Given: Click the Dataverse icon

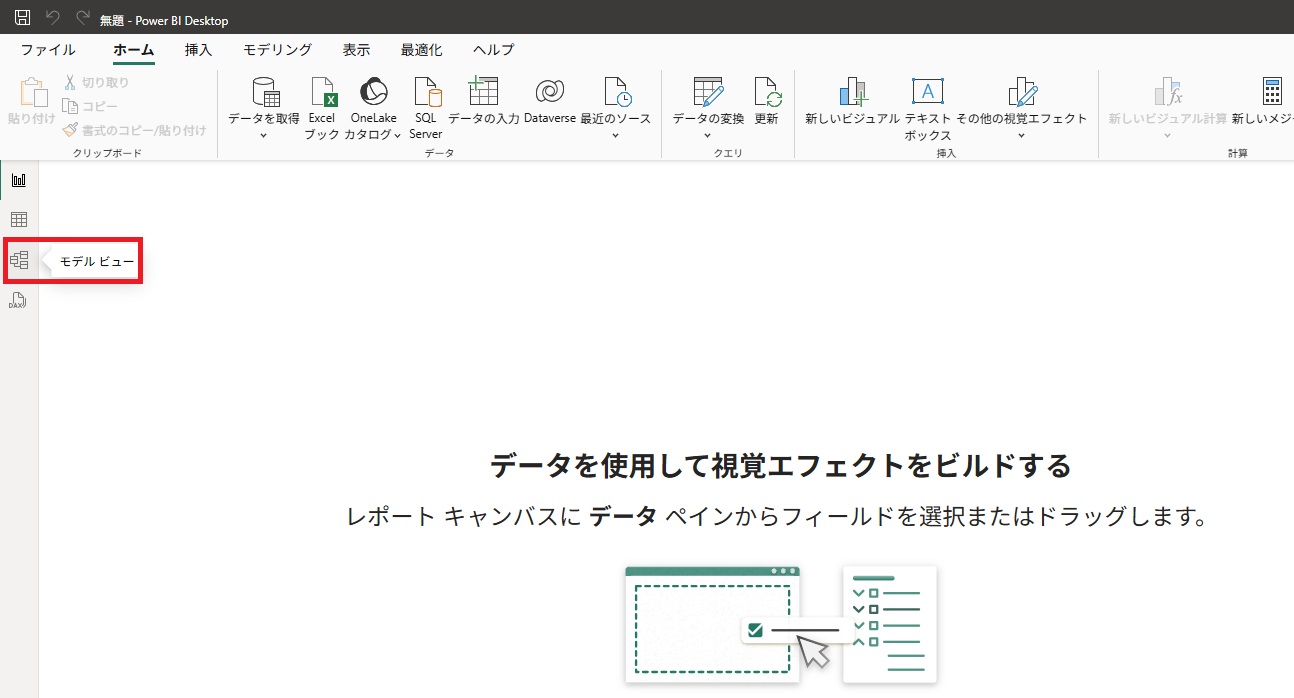Looking at the screenshot, I should pos(549,92).
